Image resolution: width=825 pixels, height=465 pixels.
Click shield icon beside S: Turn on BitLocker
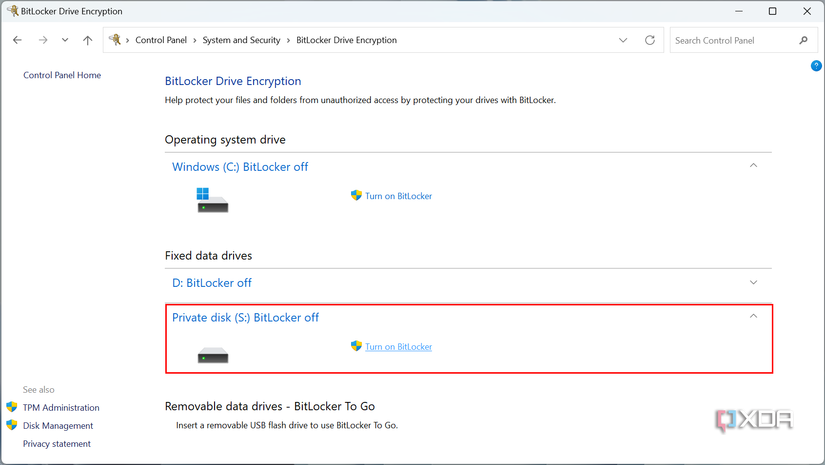click(356, 346)
